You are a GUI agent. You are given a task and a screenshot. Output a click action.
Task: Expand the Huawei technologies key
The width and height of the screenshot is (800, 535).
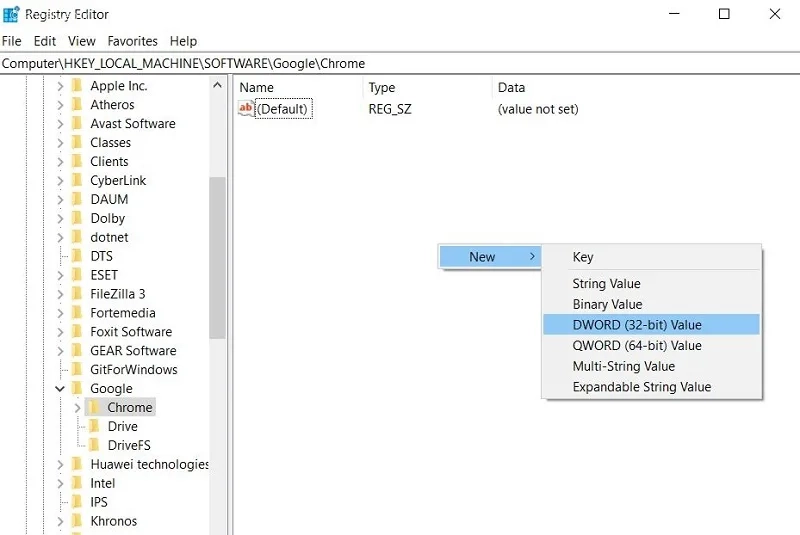(x=60, y=464)
